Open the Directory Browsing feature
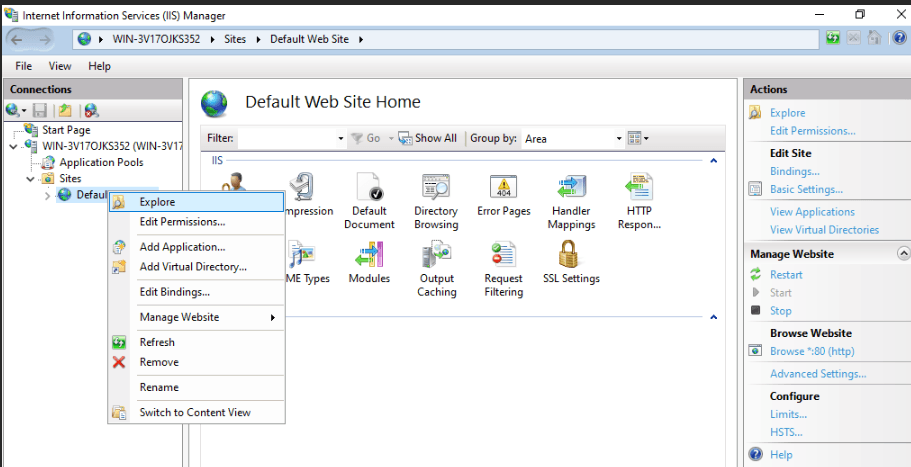Image resolution: width=911 pixels, height=467 pixels. [436, 201]
